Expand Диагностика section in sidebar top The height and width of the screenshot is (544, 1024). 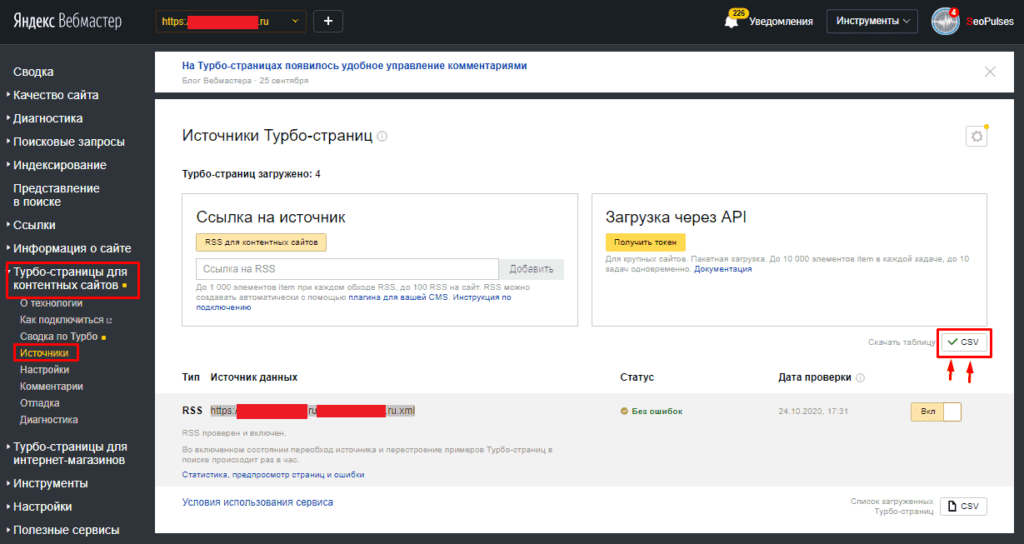click(48, 119)
